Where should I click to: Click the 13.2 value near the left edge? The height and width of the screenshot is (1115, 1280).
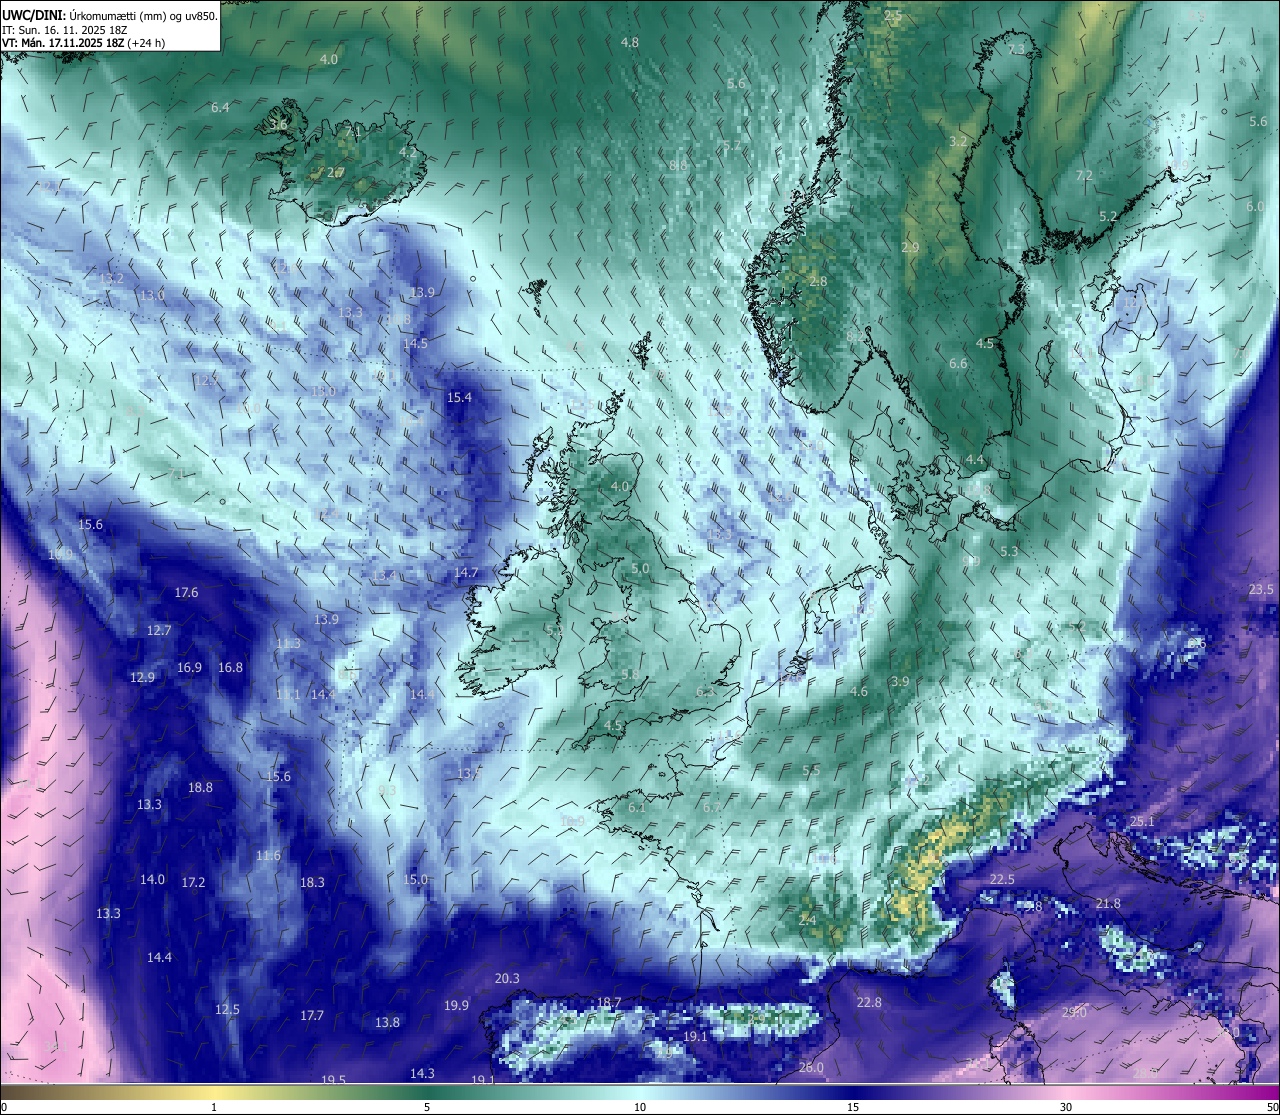[x=111, y=278]
